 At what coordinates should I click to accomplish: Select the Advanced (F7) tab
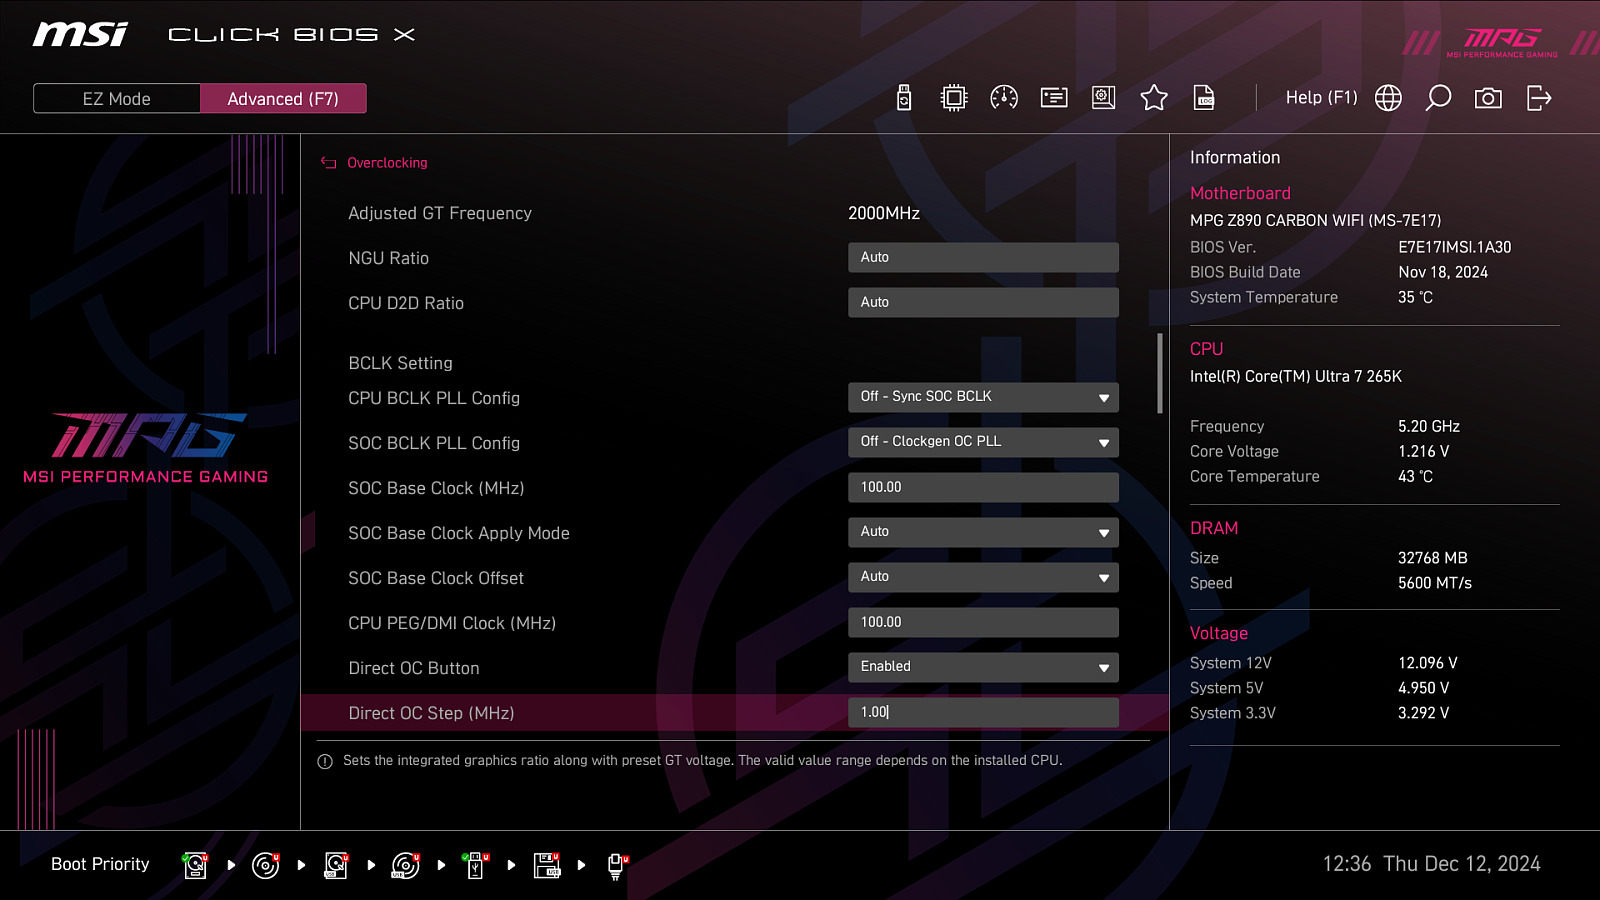click(x=283, y=98)
